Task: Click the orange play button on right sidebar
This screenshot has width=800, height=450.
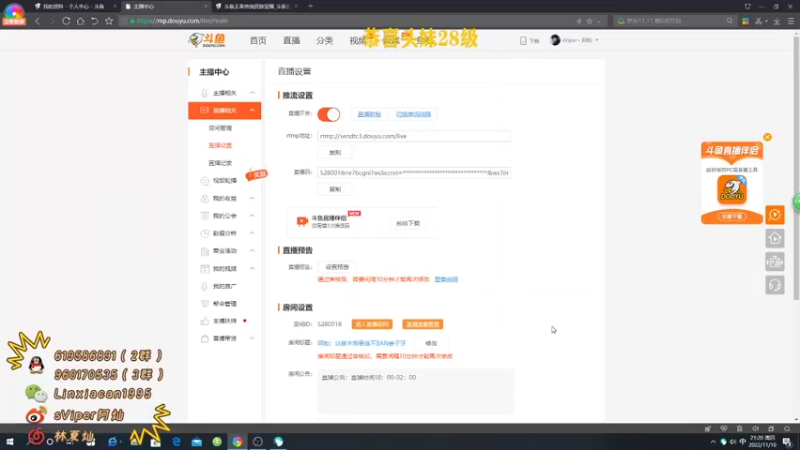Action: 774,215
